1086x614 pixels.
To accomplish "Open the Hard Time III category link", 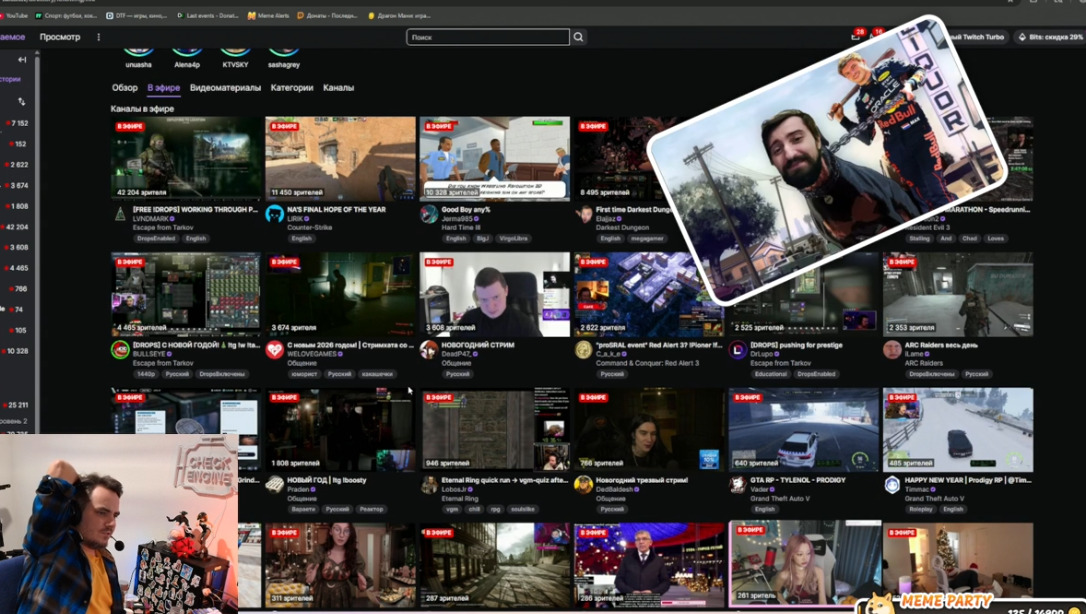I will coord(460,228).
